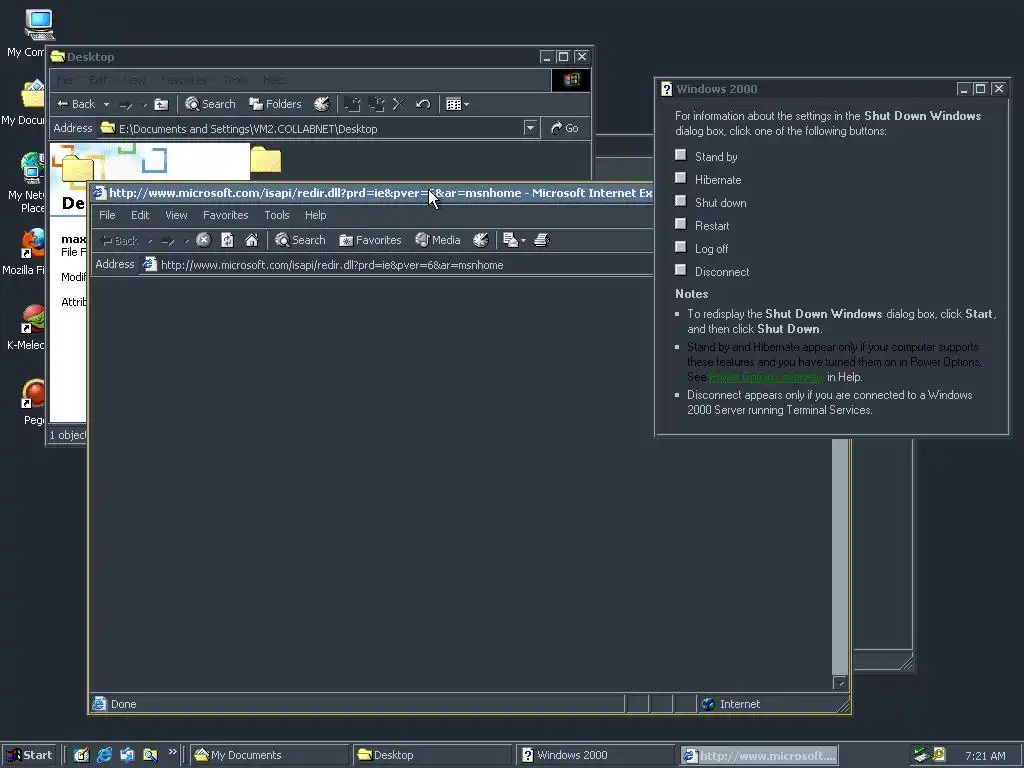Open the folder icon in the Desktop window

tap(266, 159)
